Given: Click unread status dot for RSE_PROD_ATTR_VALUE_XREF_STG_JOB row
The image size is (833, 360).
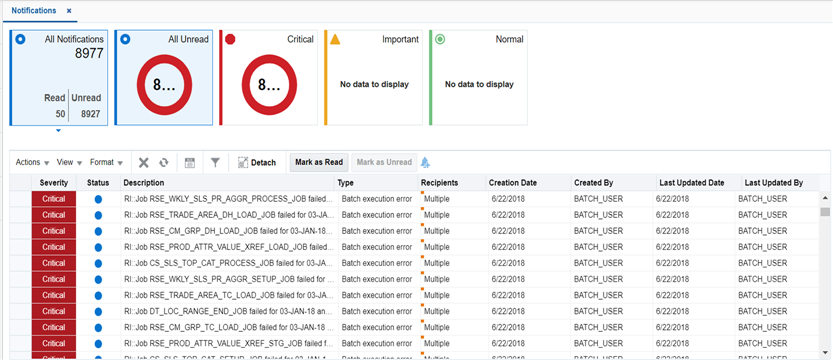Looking at the screenshot, I should coord(98,344).
